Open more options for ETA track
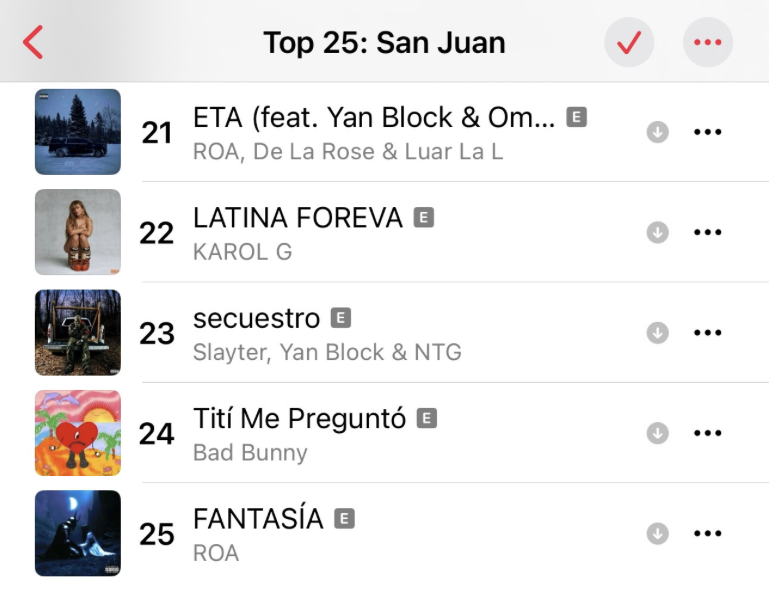 [x=708, y=132]
